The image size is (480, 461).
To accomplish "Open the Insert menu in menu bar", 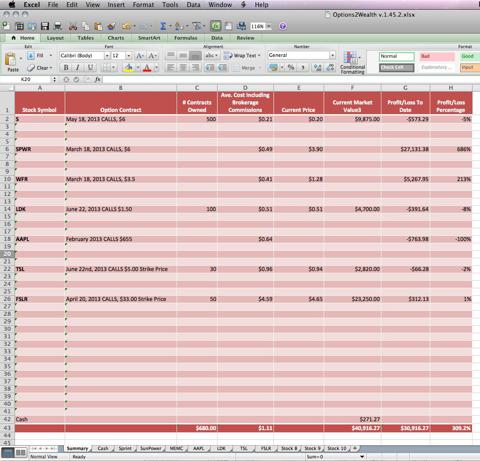I will tap(116, 5).
